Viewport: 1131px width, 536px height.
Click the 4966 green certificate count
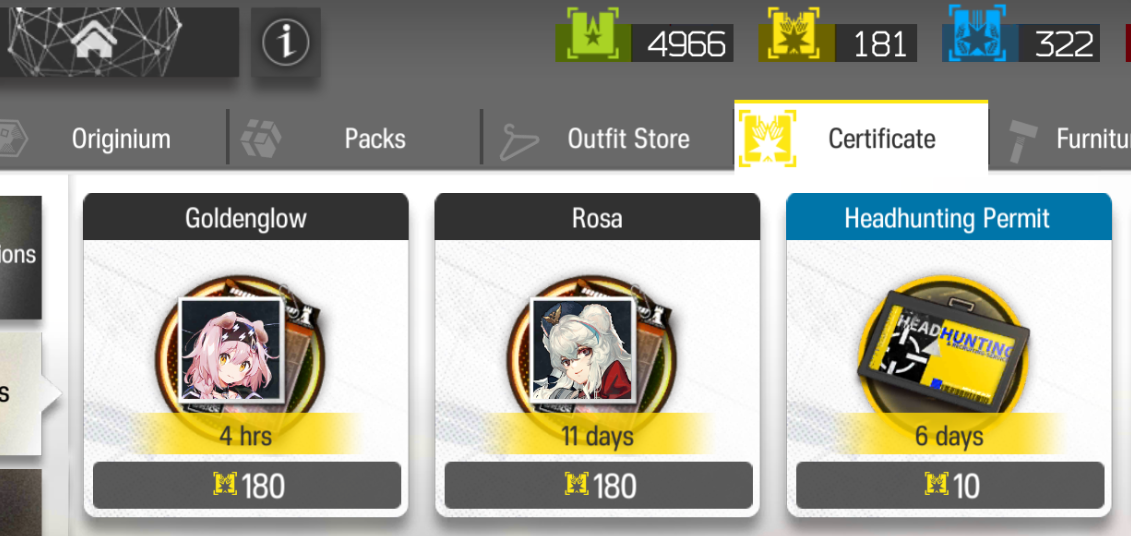pyautogui.click(x=686, y=45)
